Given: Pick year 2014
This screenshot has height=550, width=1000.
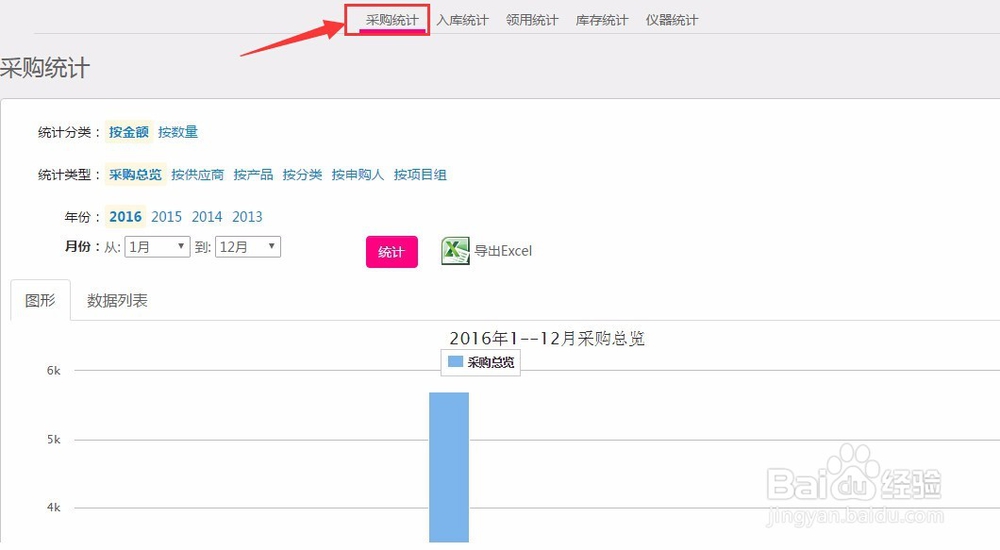Looking at the screenshot, I should coord(207,217).
